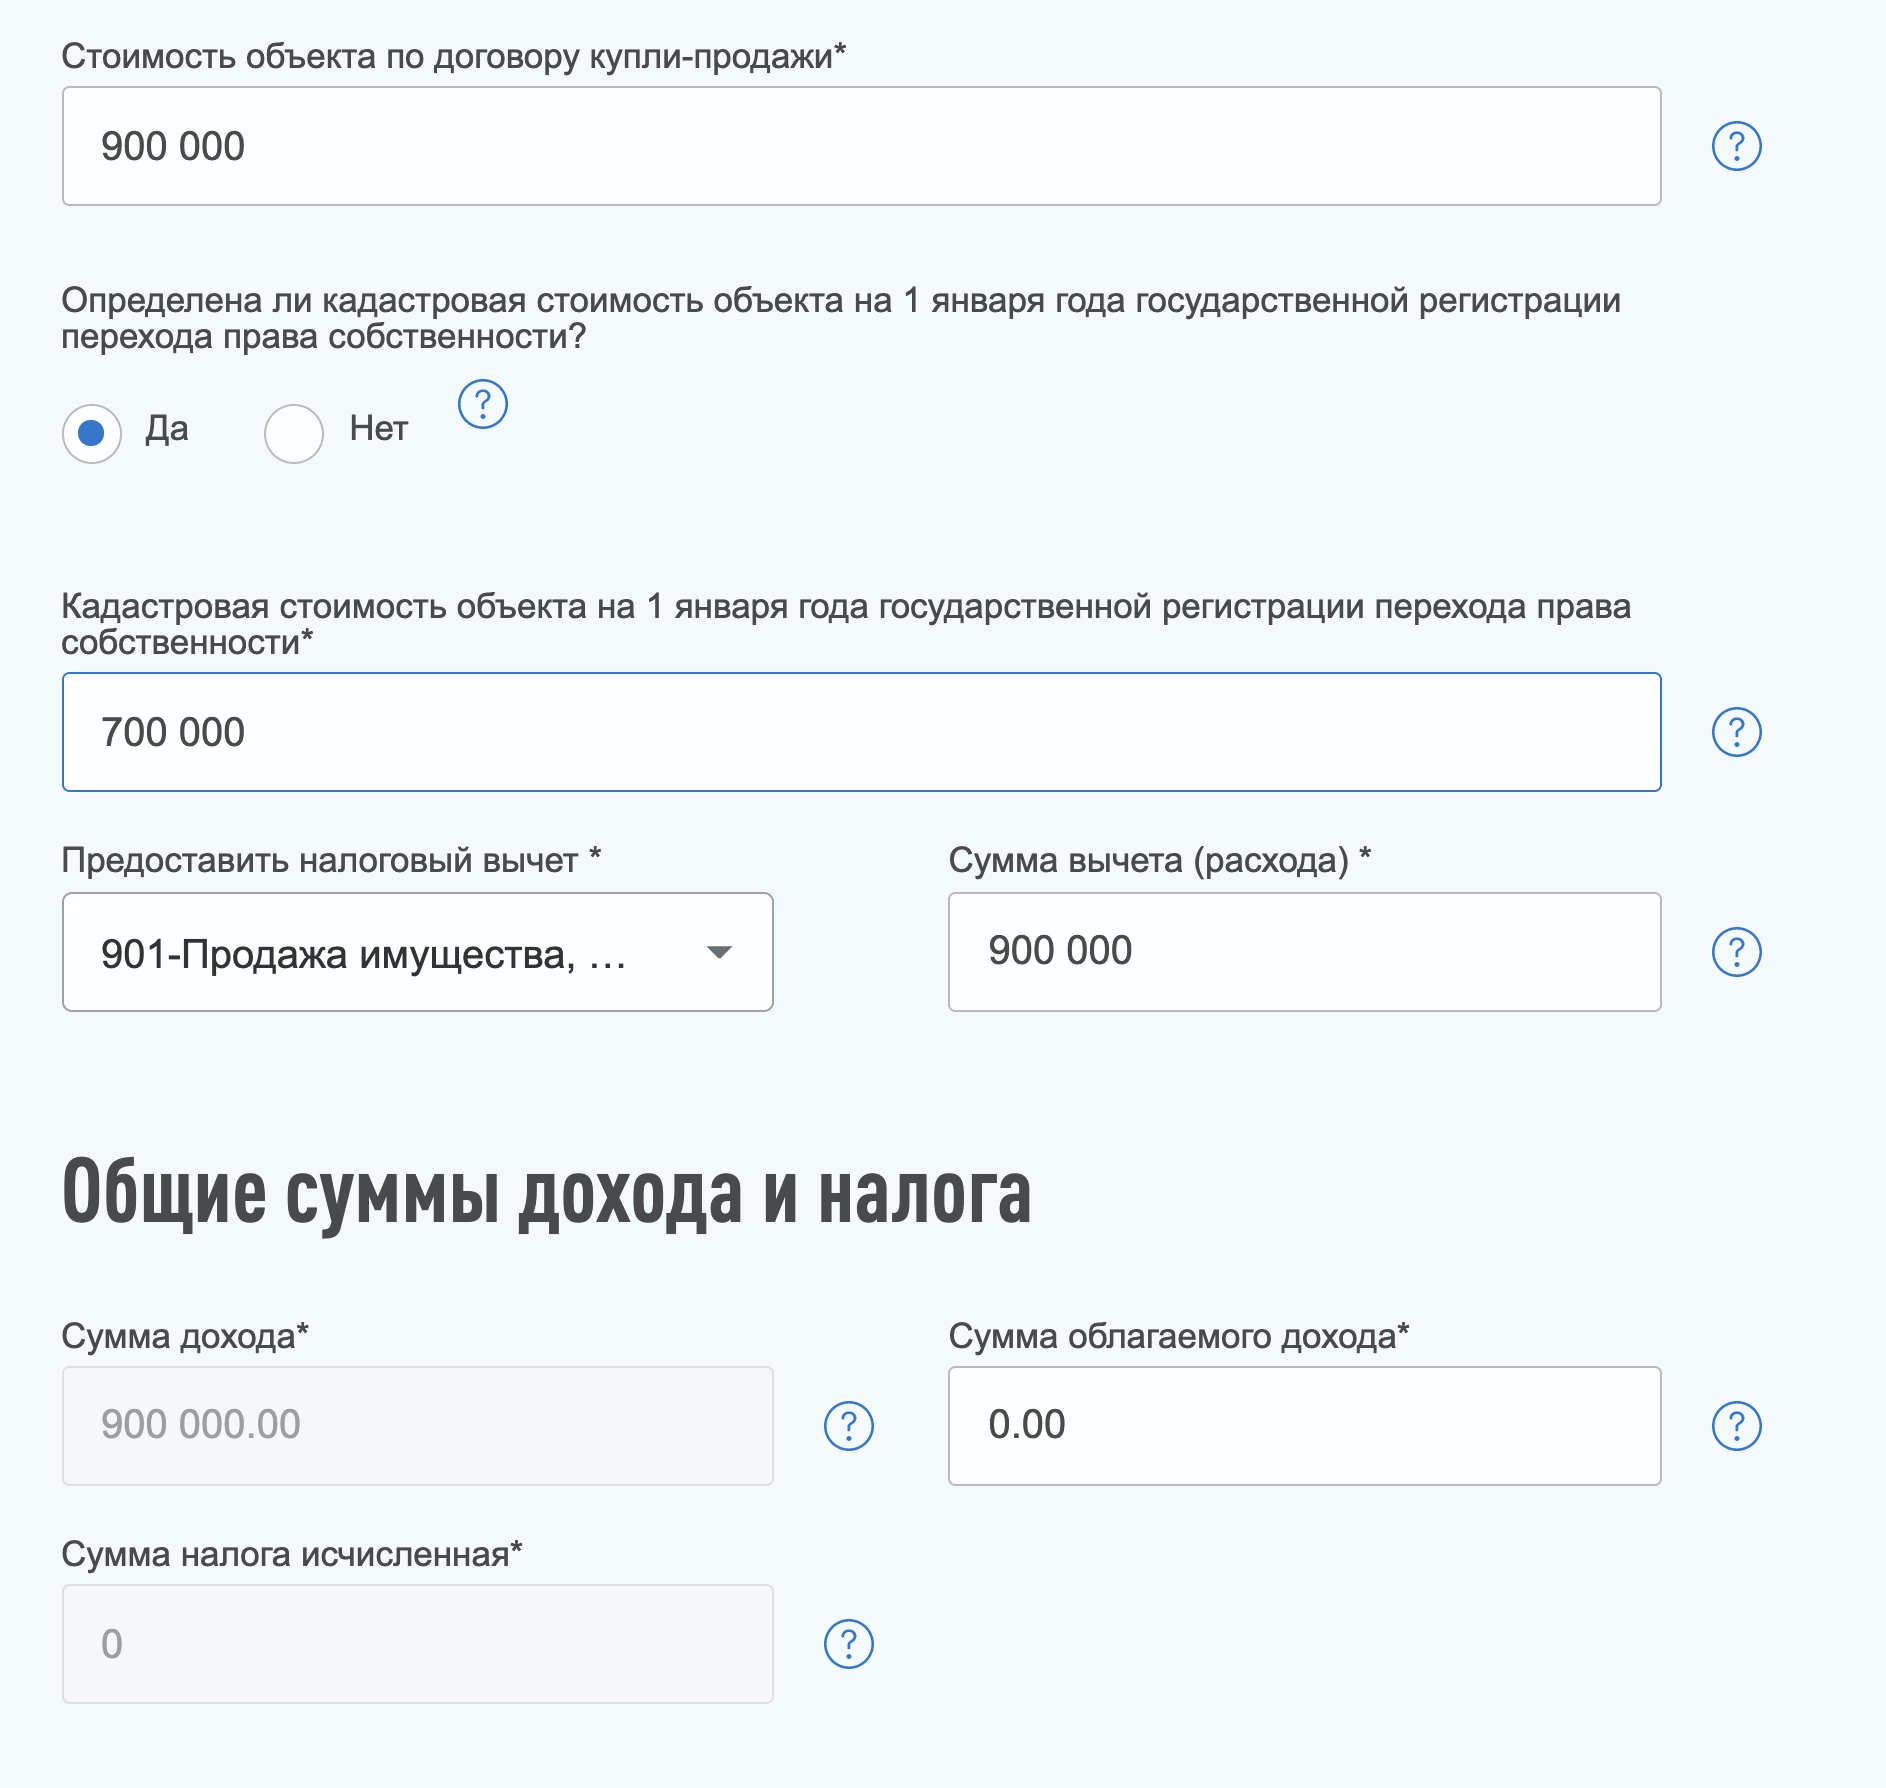1886x1788 pixels.
Task: Open help icon next to Да/Нет radios
Action: (x=483, y=404)
